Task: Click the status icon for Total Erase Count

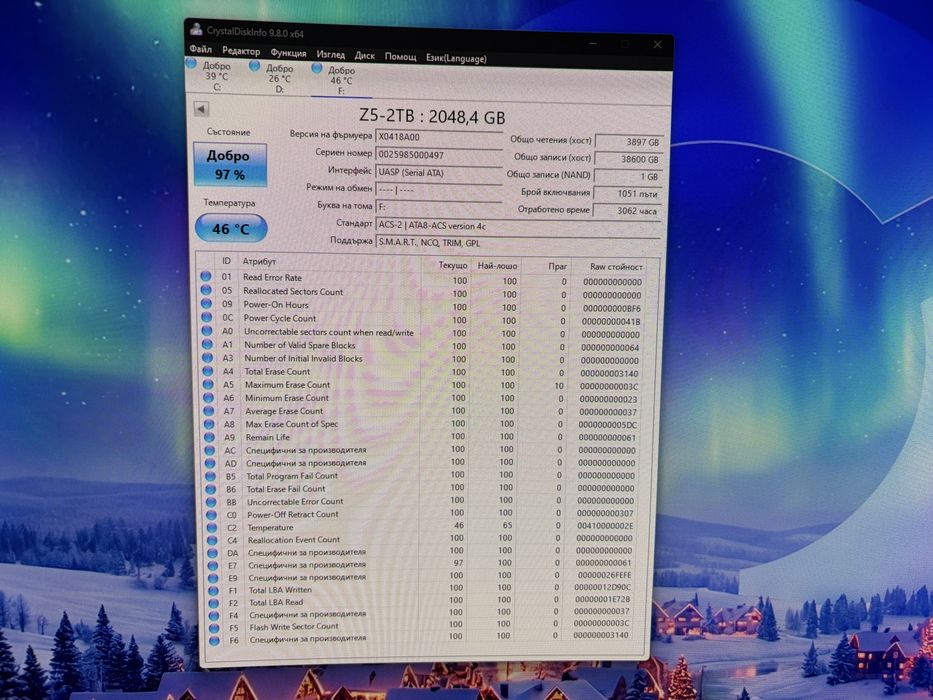Action: (208, 371)
